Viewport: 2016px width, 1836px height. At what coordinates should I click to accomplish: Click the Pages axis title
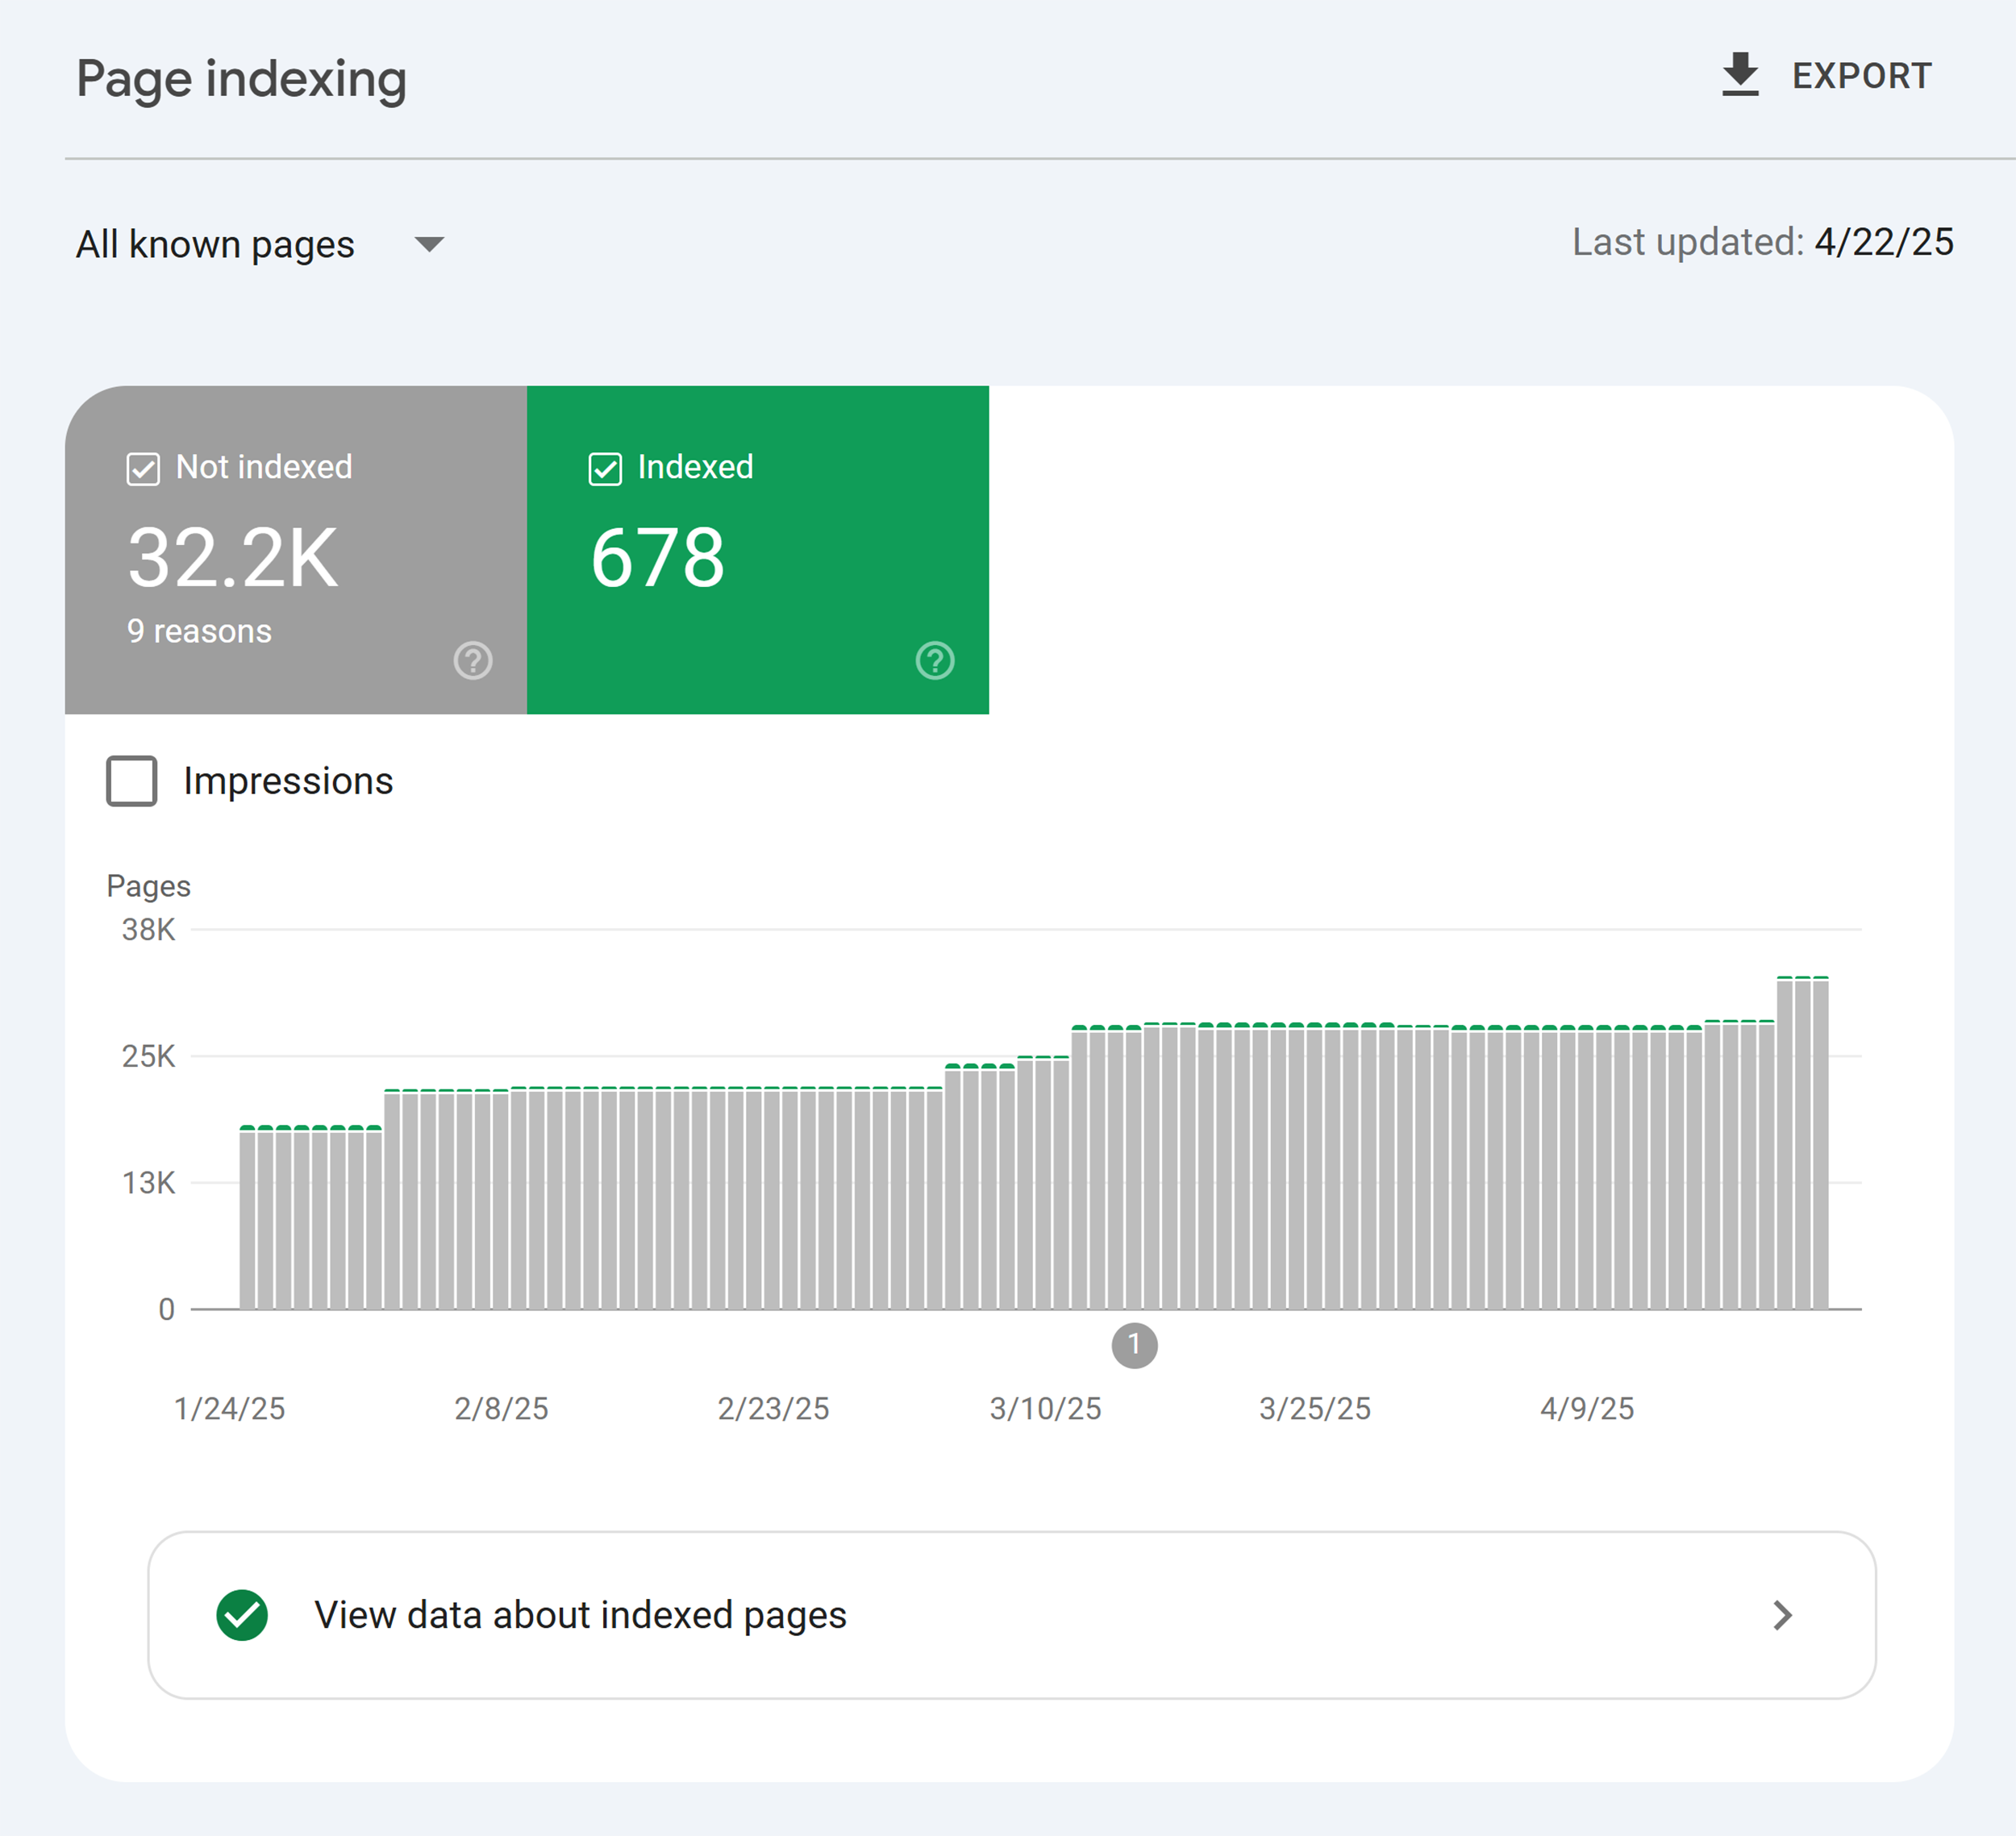[x=148, y=886]
